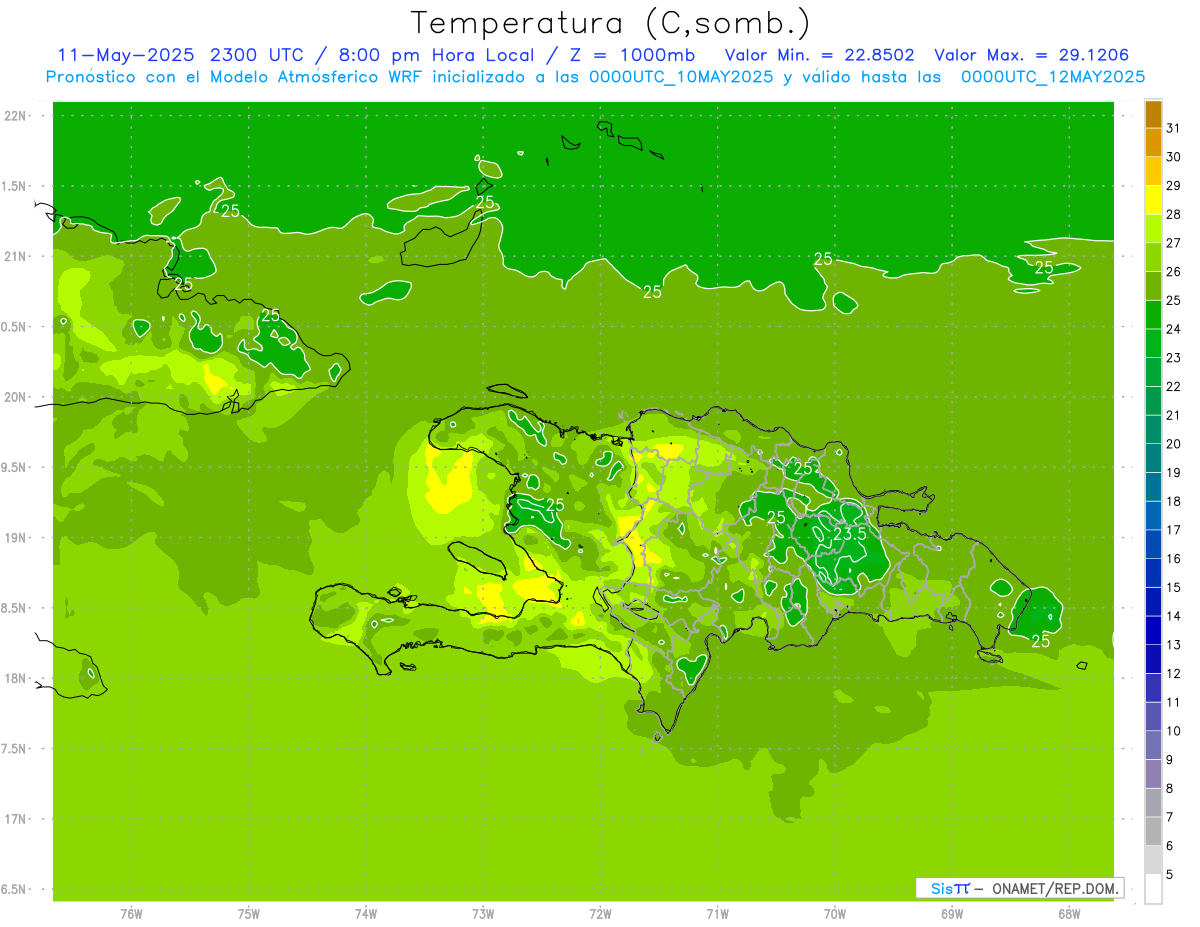Click the blue "Sisπ" logo text
This screenshot has height=927, width=1200.
[950, 888]
